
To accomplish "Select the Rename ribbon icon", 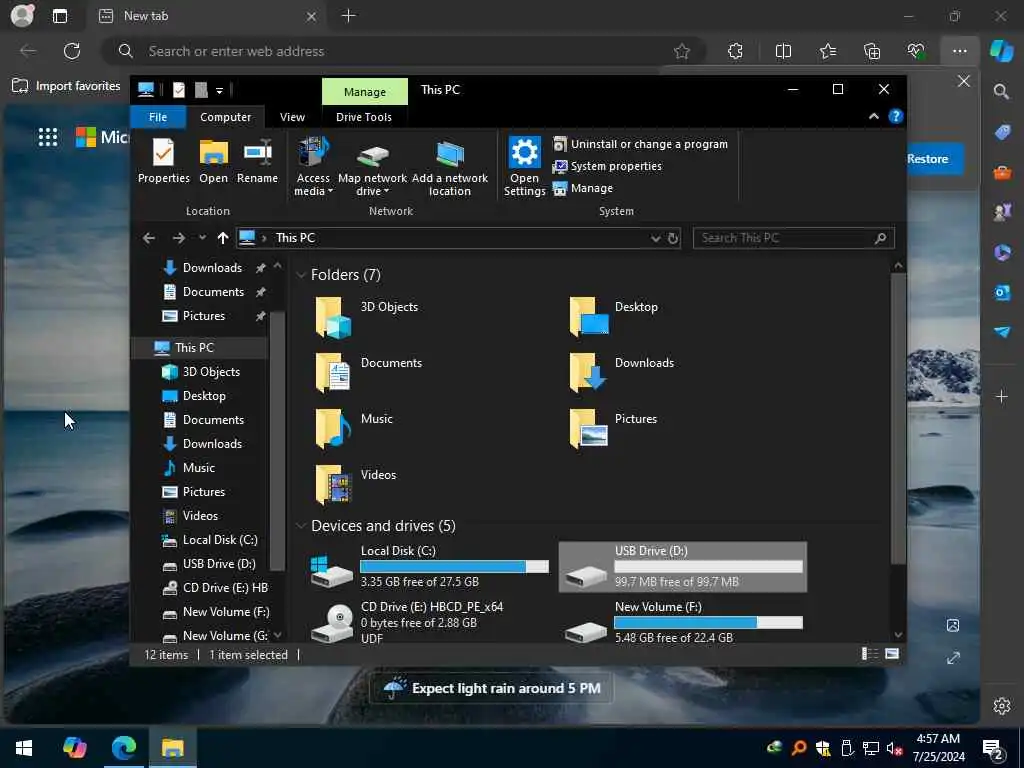I will 257,161.
